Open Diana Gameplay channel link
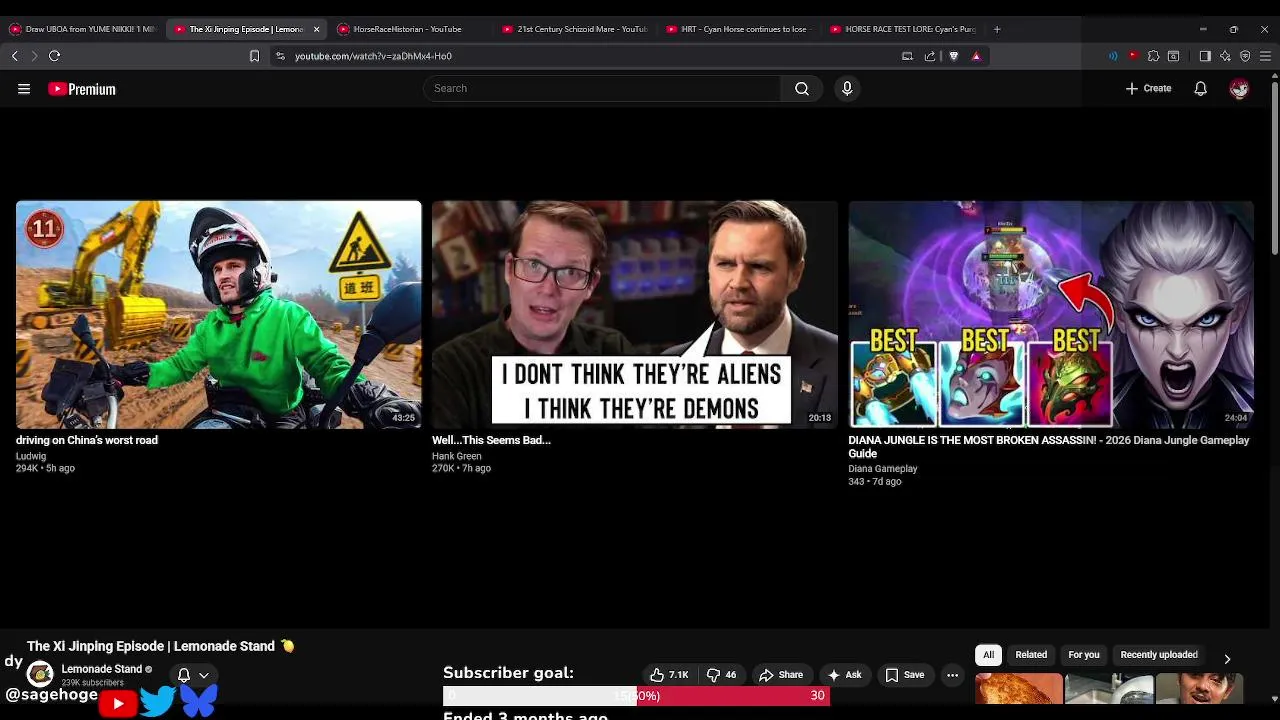Image resolution: width=1280 pixels, height=720 pixels. (883, 469)
